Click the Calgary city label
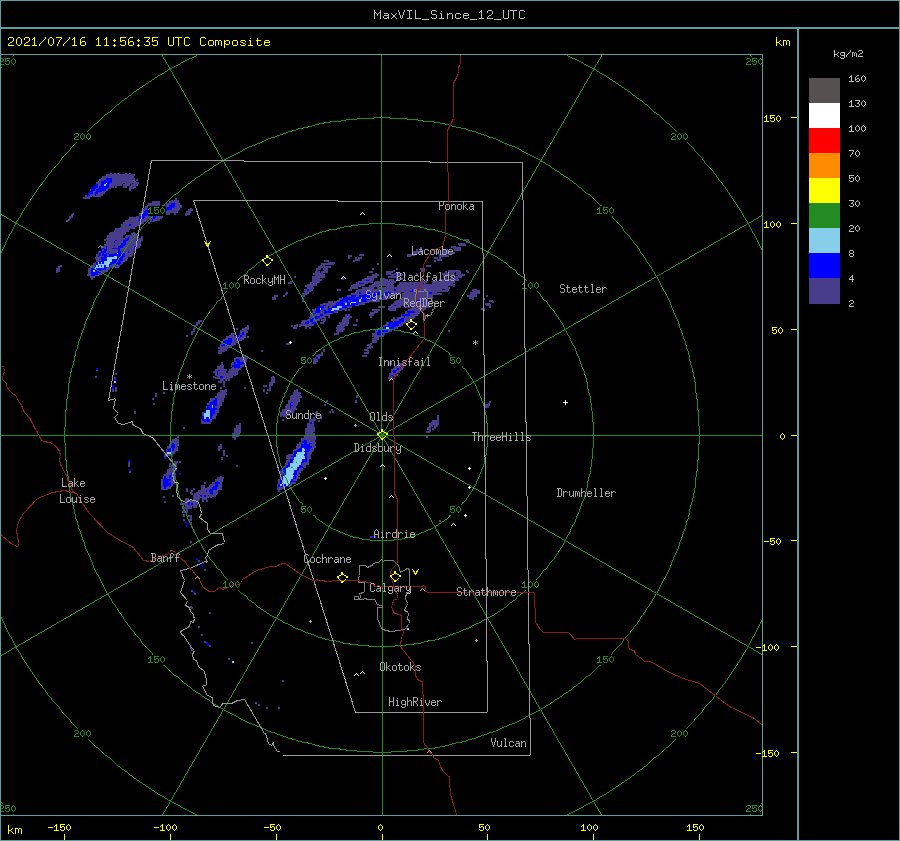Viewport: 900px width, 841px height. [390, 588]
